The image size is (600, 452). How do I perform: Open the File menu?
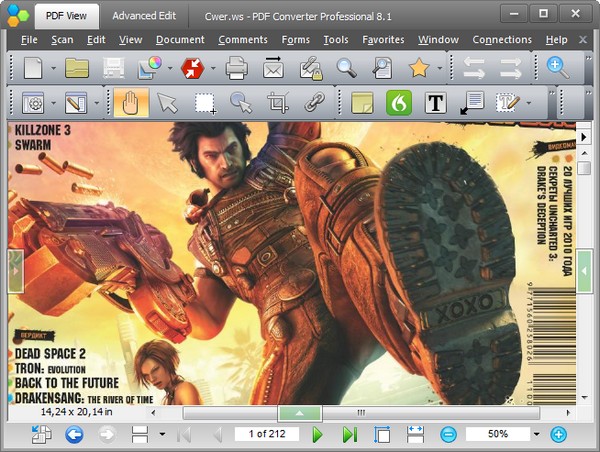pos(29,40)
